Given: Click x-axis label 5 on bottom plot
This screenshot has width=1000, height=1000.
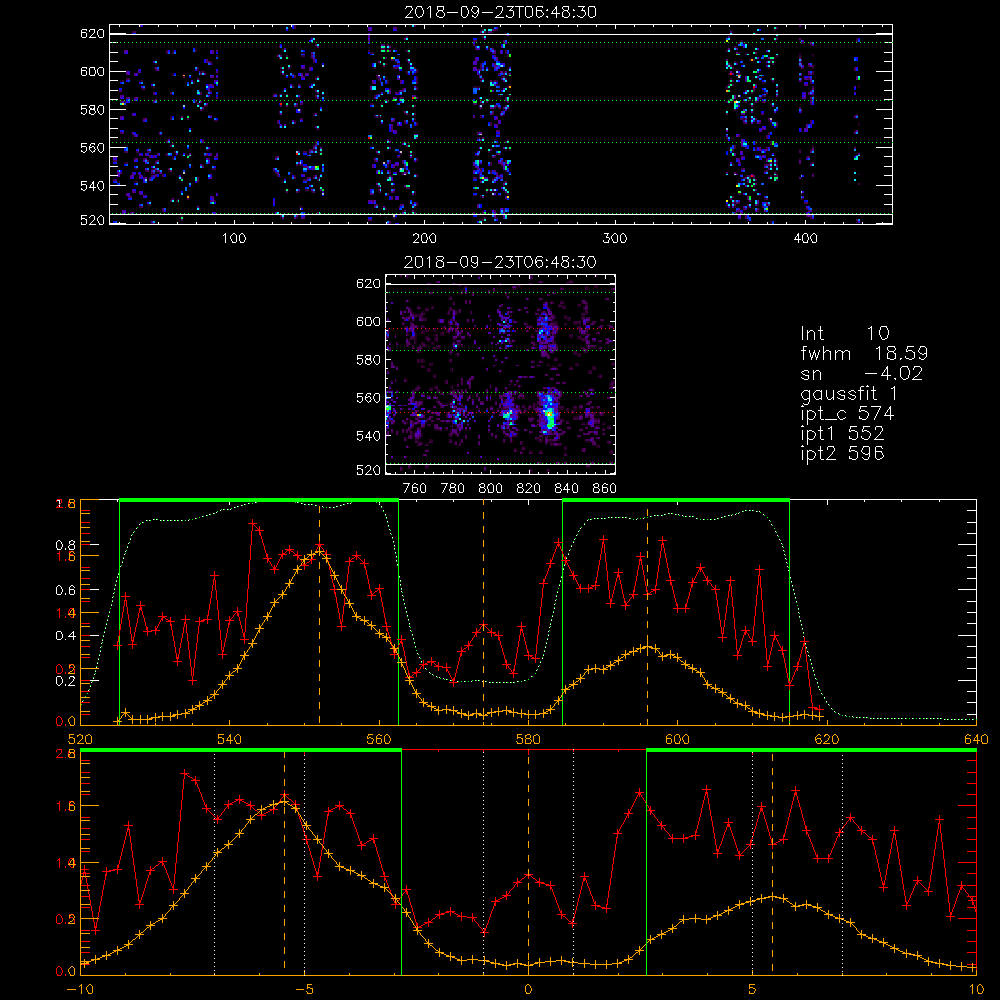Looking at the screenshot, I should point(752,989).
